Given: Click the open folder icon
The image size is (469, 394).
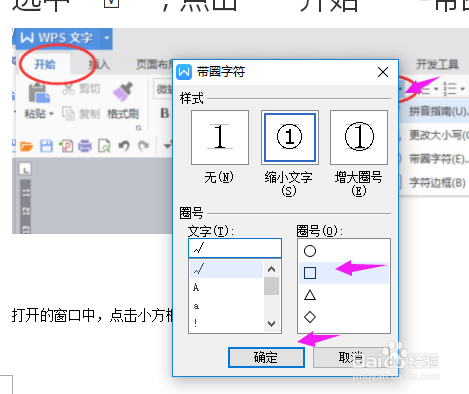Looking at the screenshot, I should pos(26,146).
